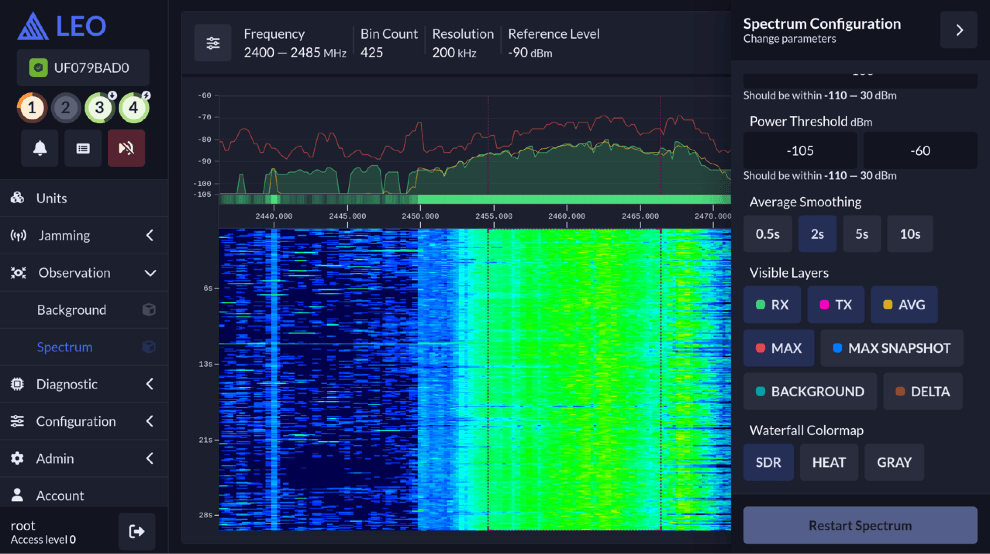Expand the Diagnostic menu chevron
This screenshot has width=990, height=554.
tap(150, 384)
